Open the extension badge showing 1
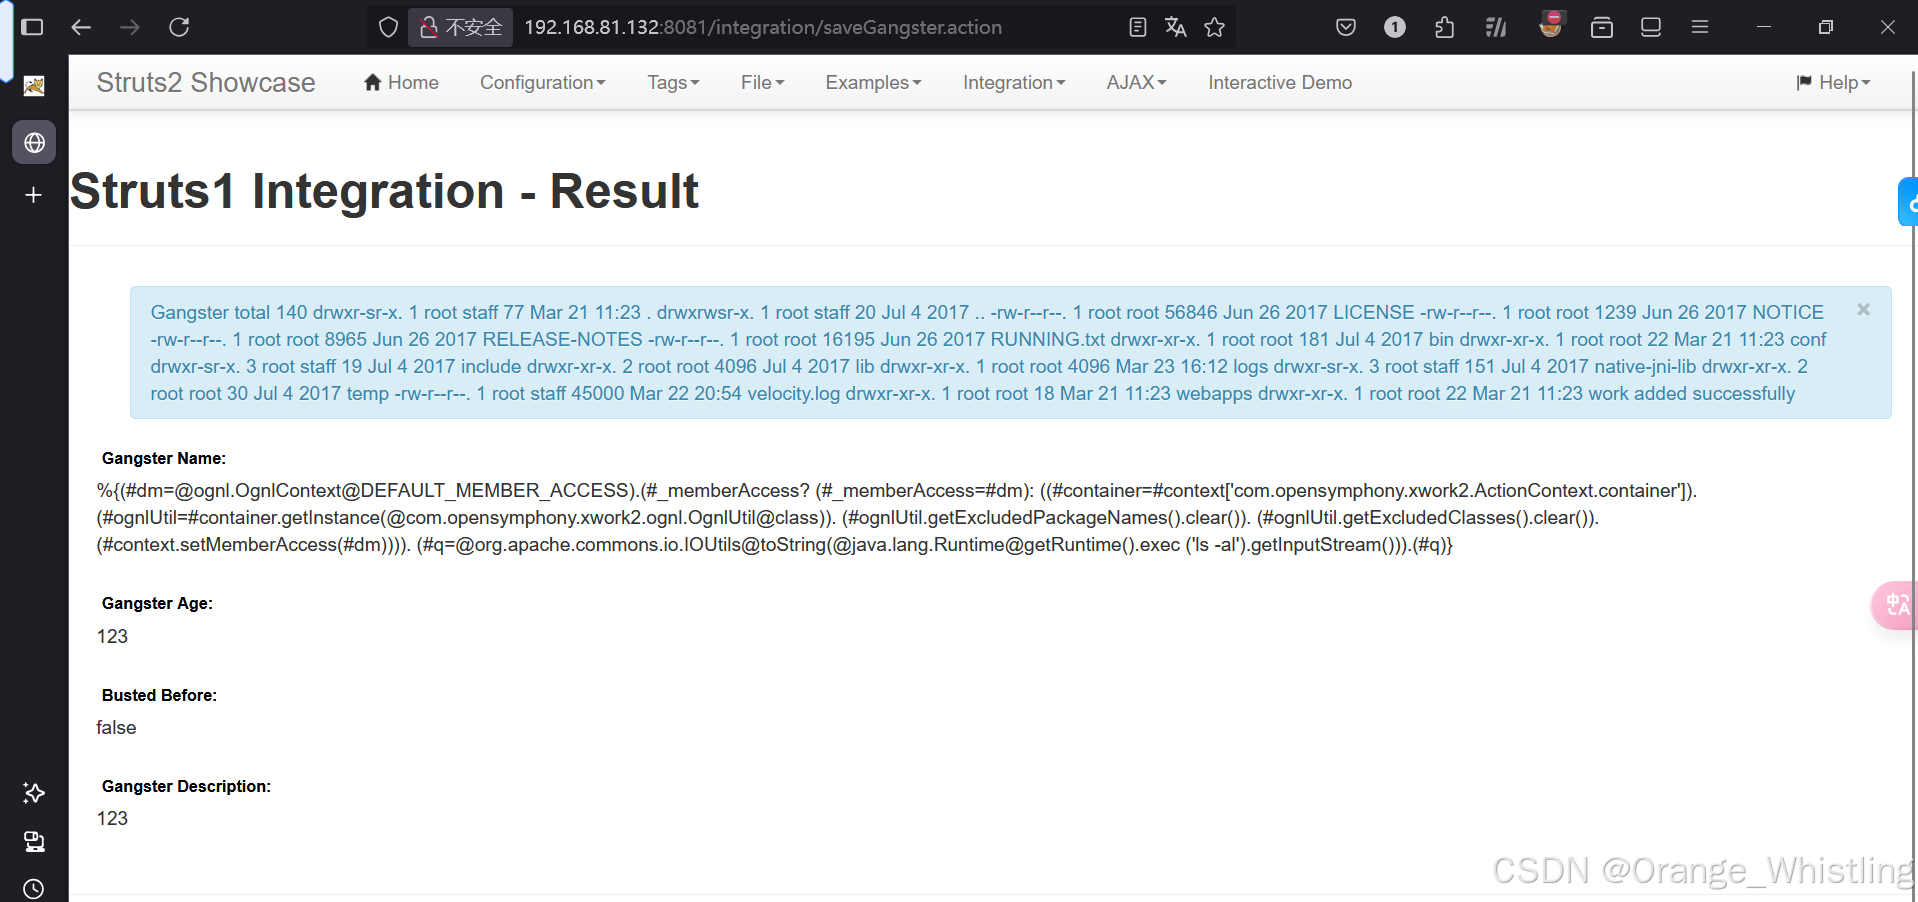 coord(1395,27)
